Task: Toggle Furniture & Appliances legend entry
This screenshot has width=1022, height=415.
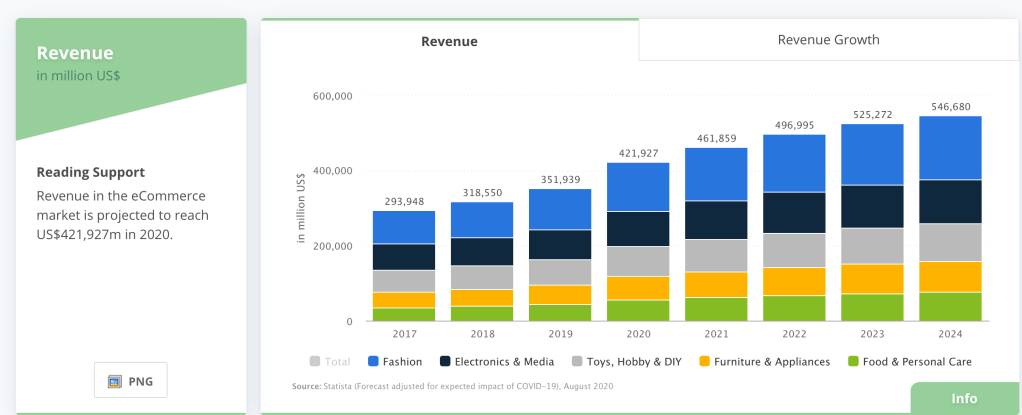Action: point(770,361)
